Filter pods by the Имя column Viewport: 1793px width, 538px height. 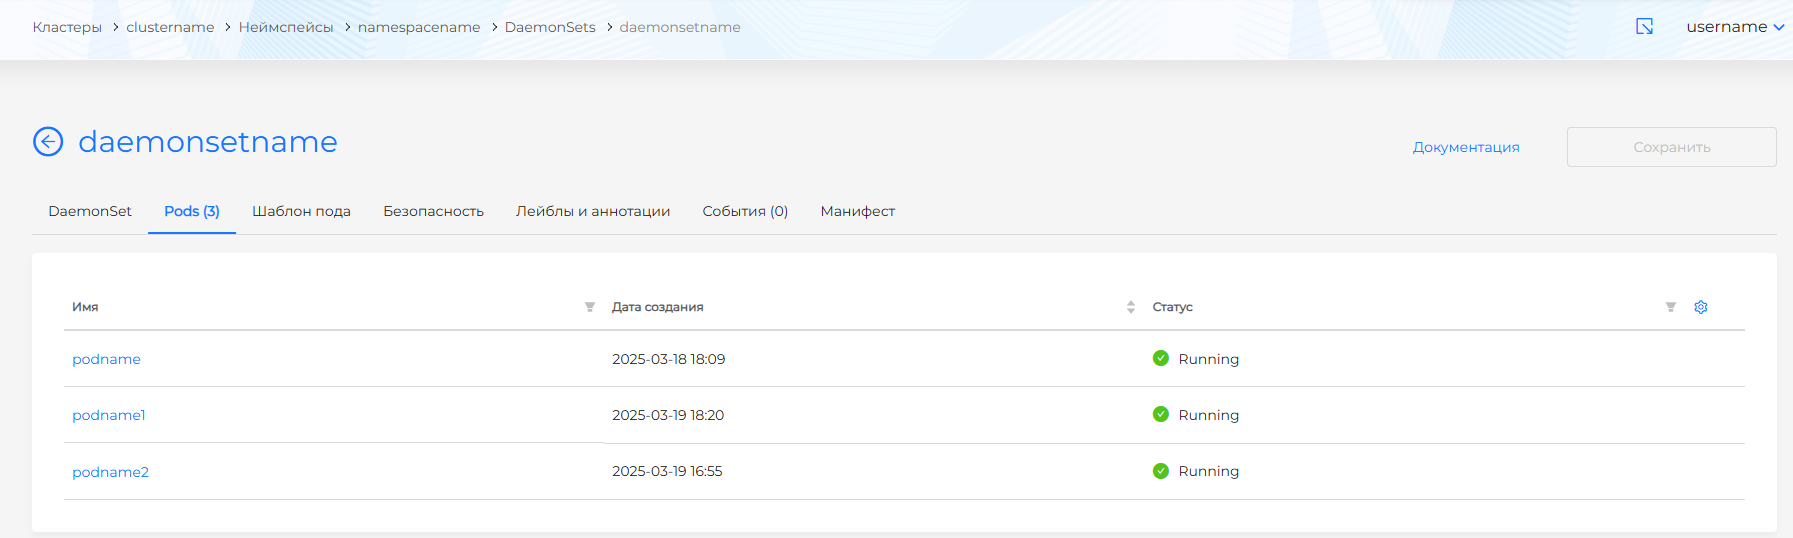tap(590, 307)
